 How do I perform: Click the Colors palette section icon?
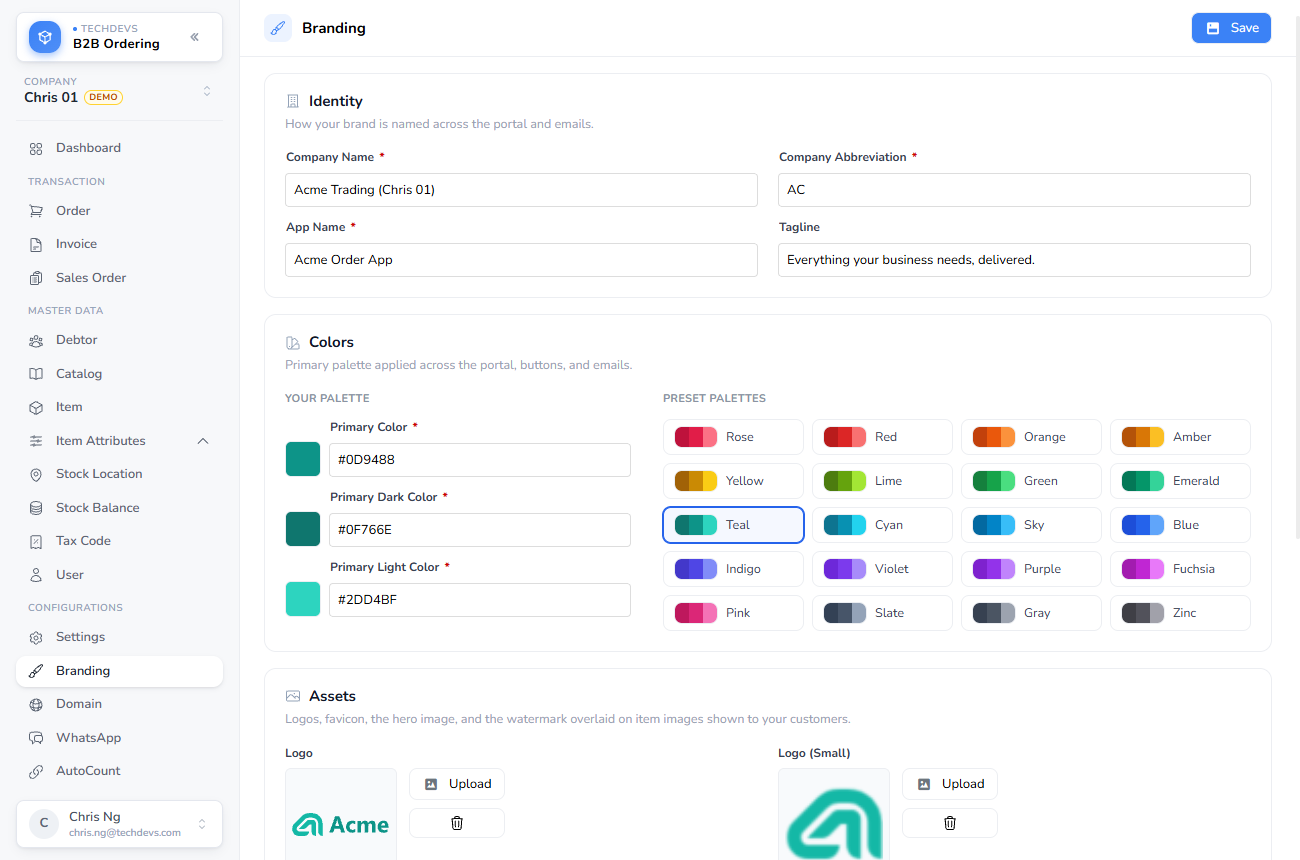293,342
